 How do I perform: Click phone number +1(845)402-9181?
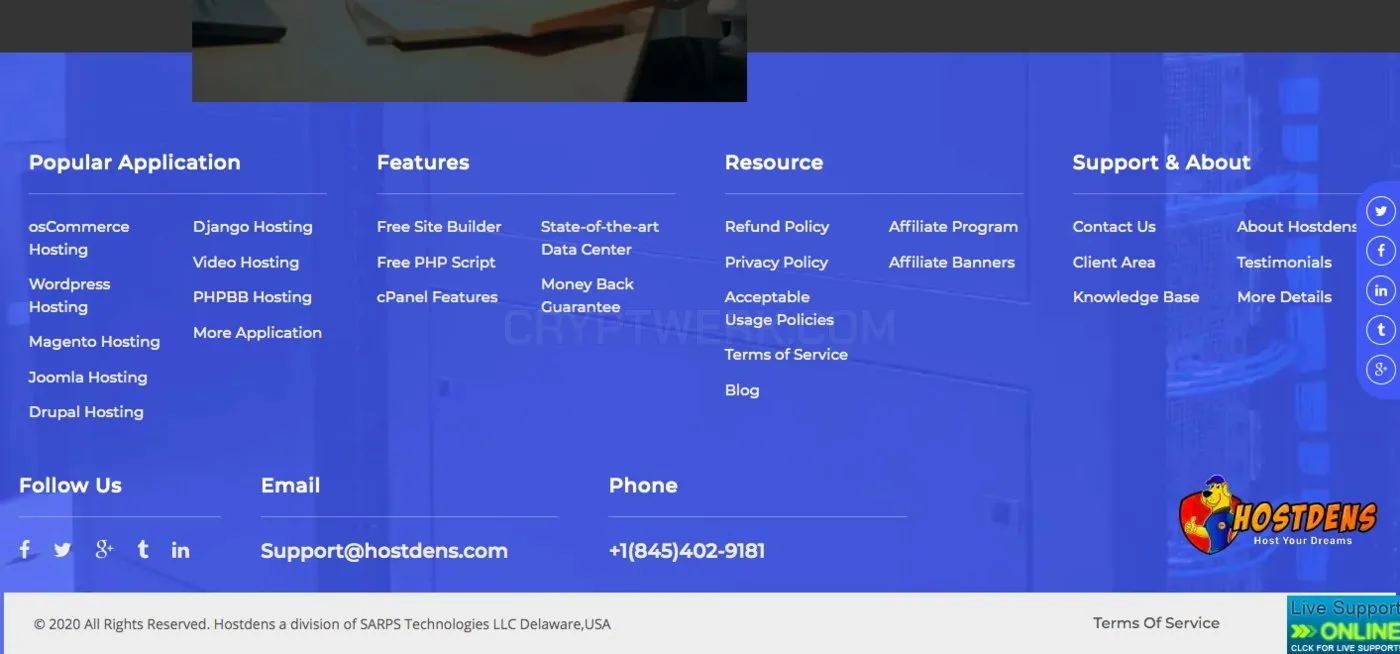click(x=687, y=551)
